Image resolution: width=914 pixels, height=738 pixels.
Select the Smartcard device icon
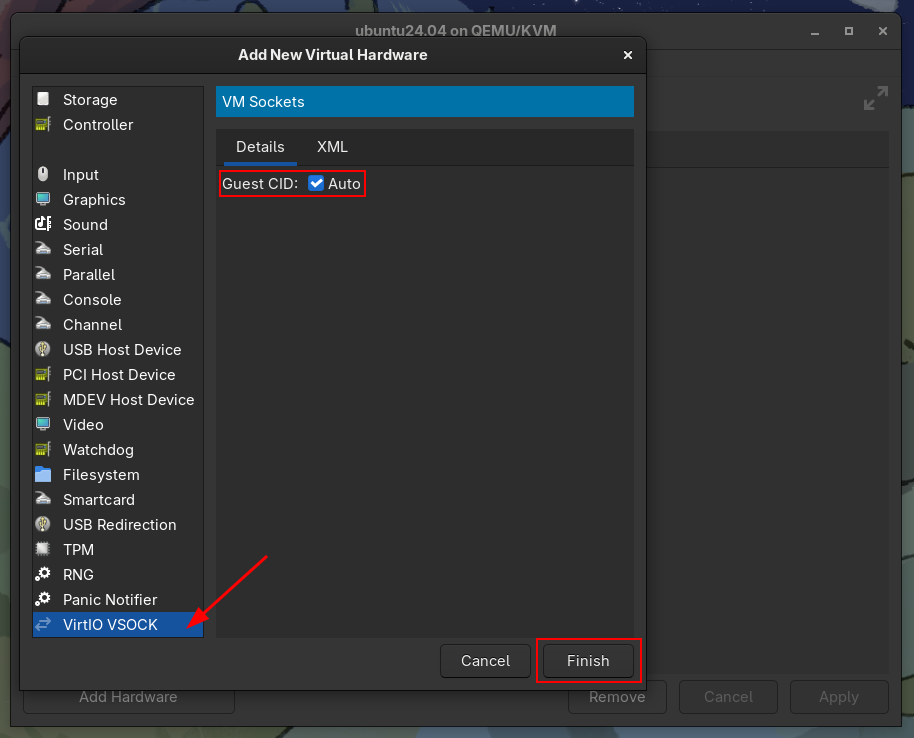pos(44,500)
